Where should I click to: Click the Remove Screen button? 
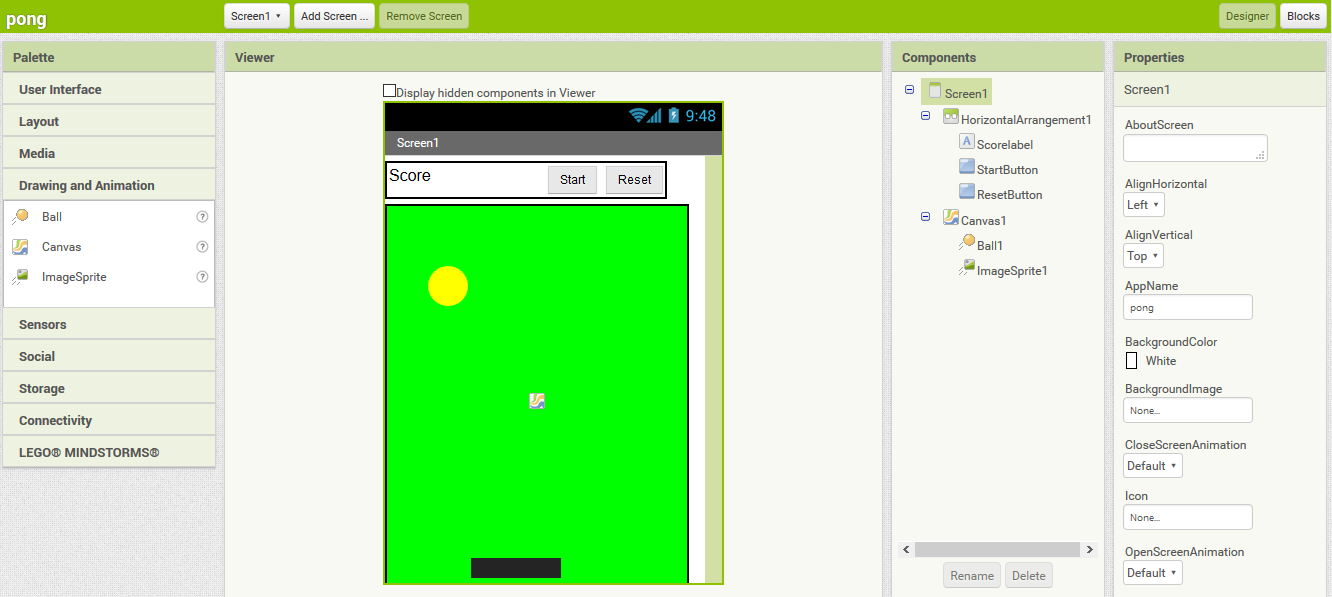pos(424,16)
